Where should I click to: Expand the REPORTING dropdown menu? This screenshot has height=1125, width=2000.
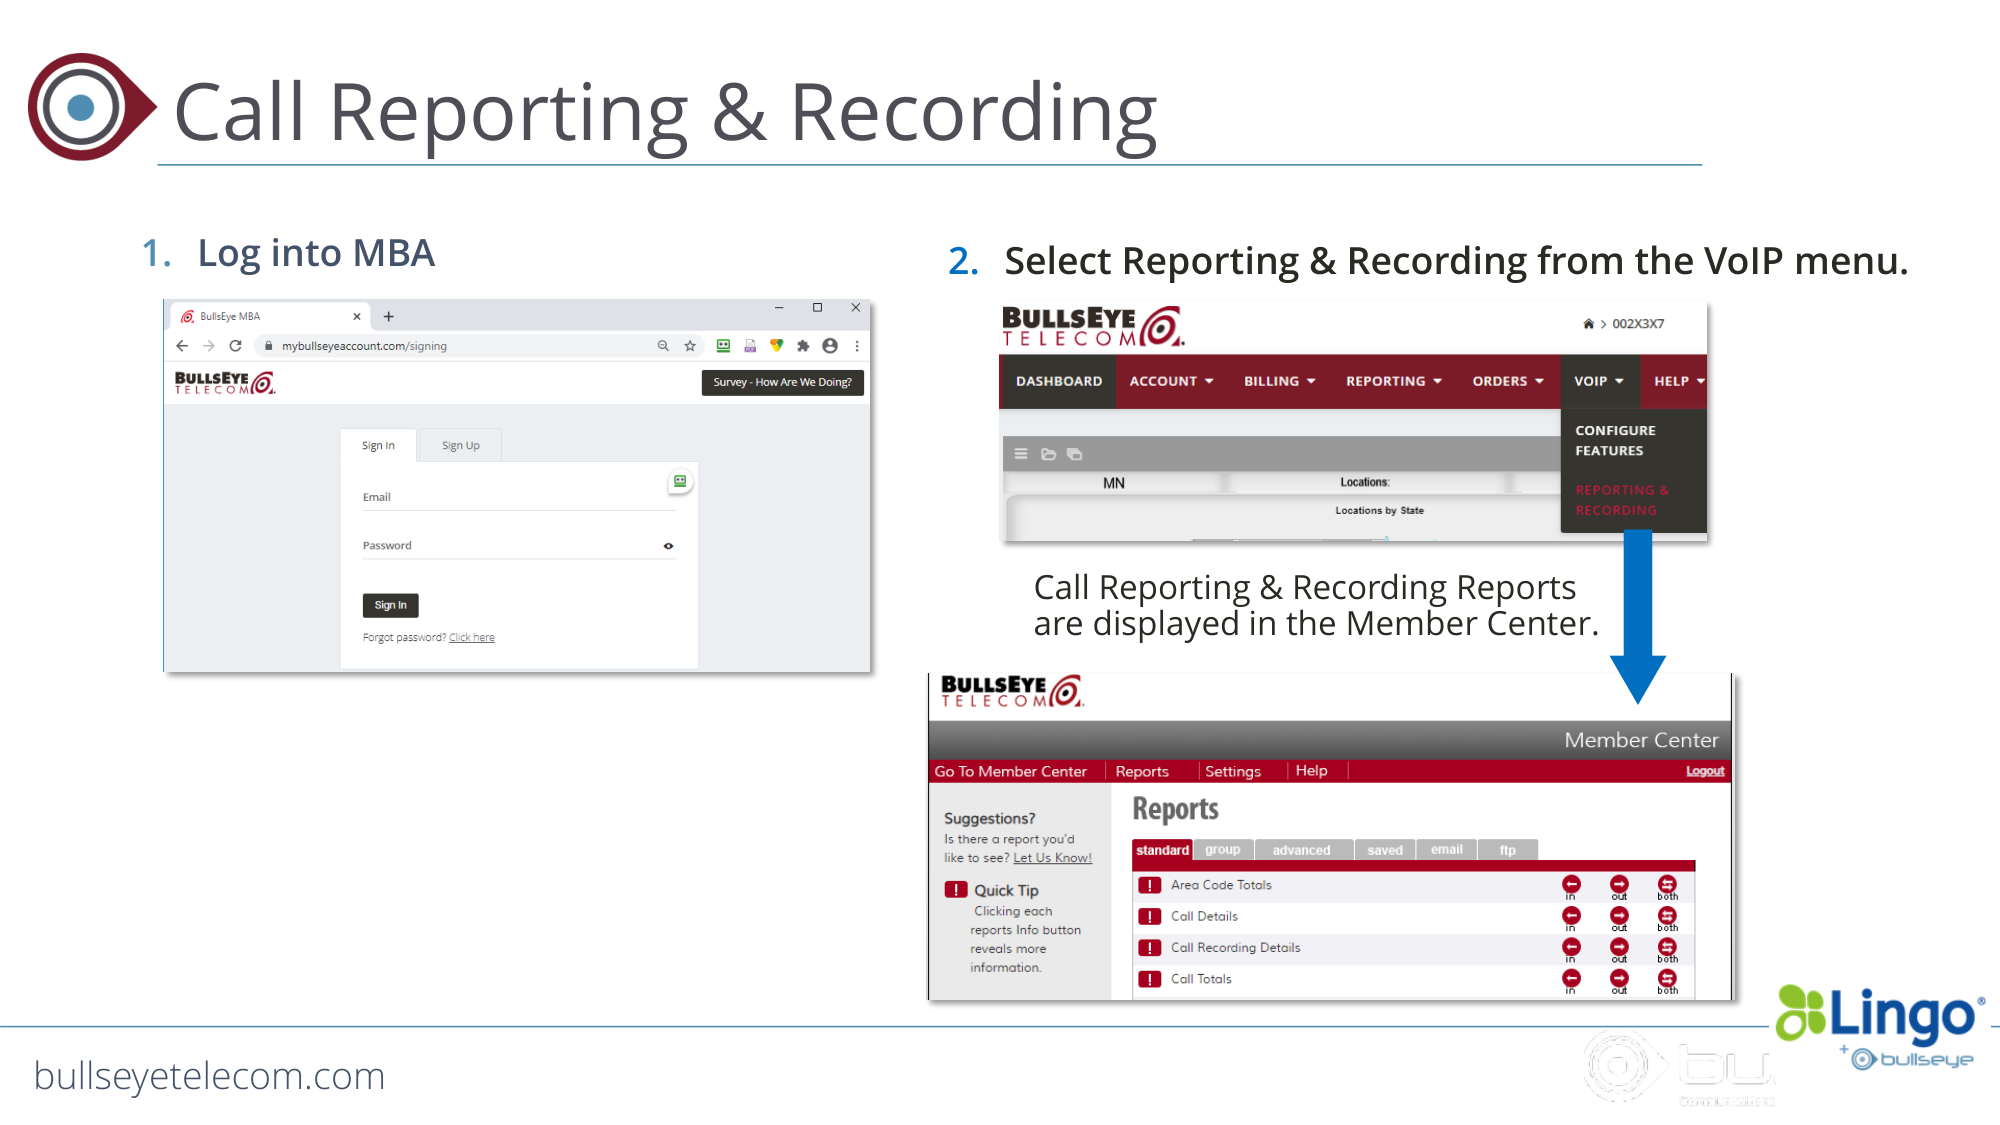[x=1394, y=381]
